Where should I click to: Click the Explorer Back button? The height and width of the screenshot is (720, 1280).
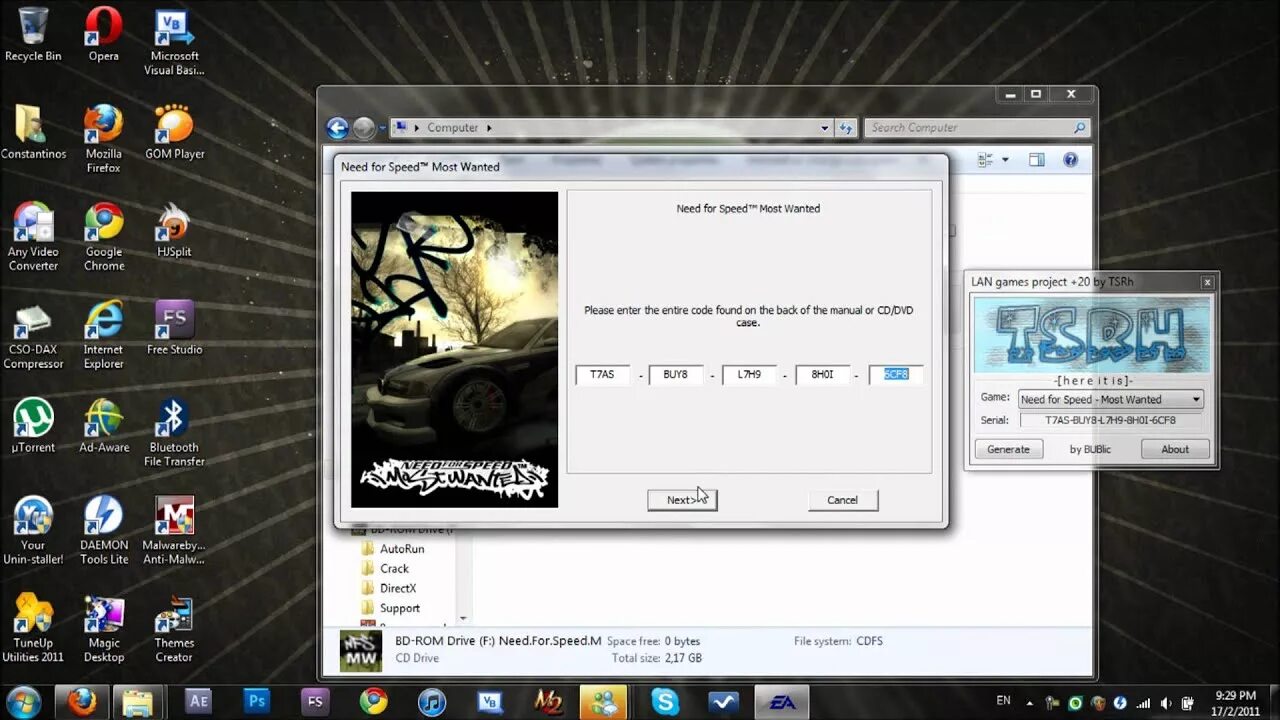338,128
